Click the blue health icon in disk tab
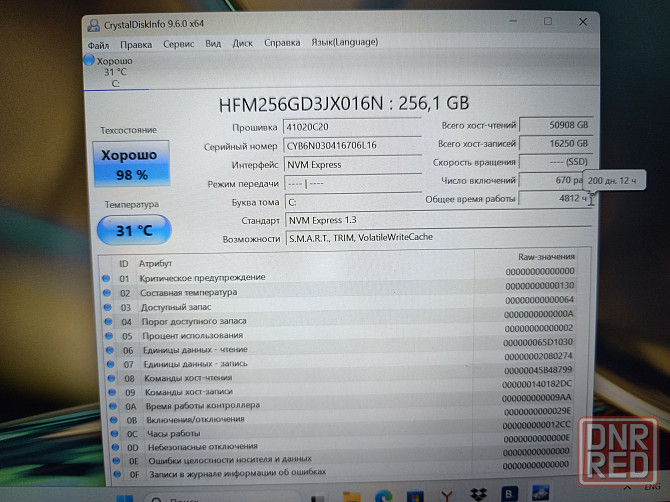This screenshot has width=670, height=502. pyautogui.click(x=89, y=60)
